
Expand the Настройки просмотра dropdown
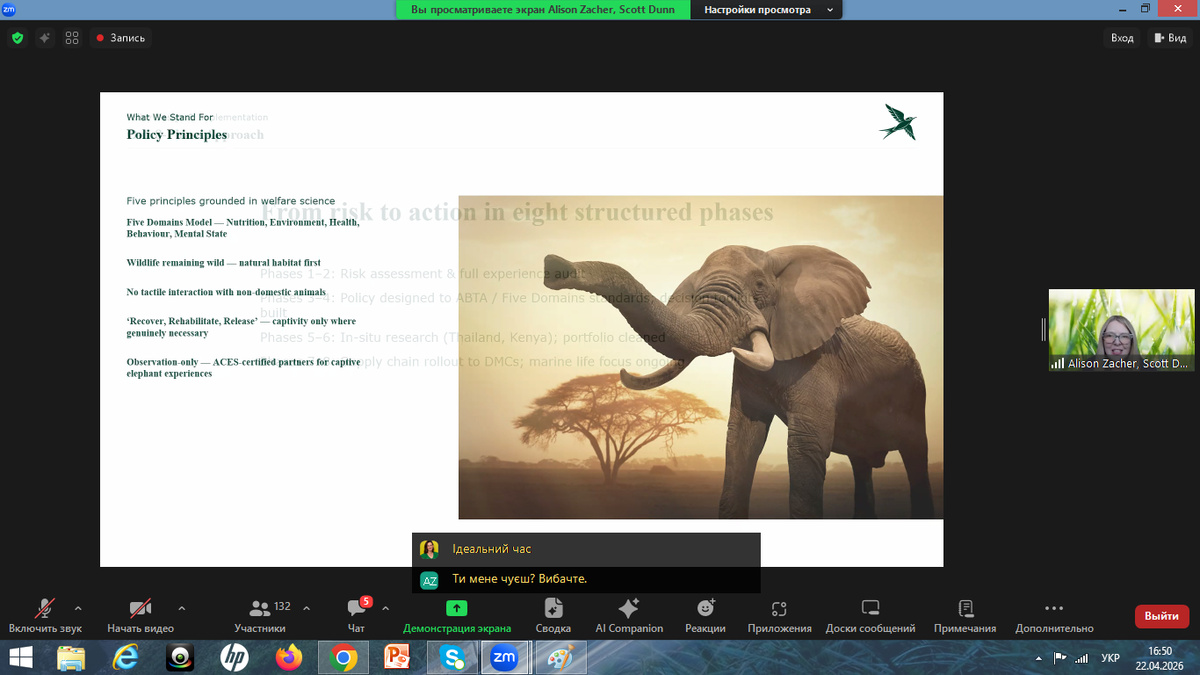[x=768, y=10]
